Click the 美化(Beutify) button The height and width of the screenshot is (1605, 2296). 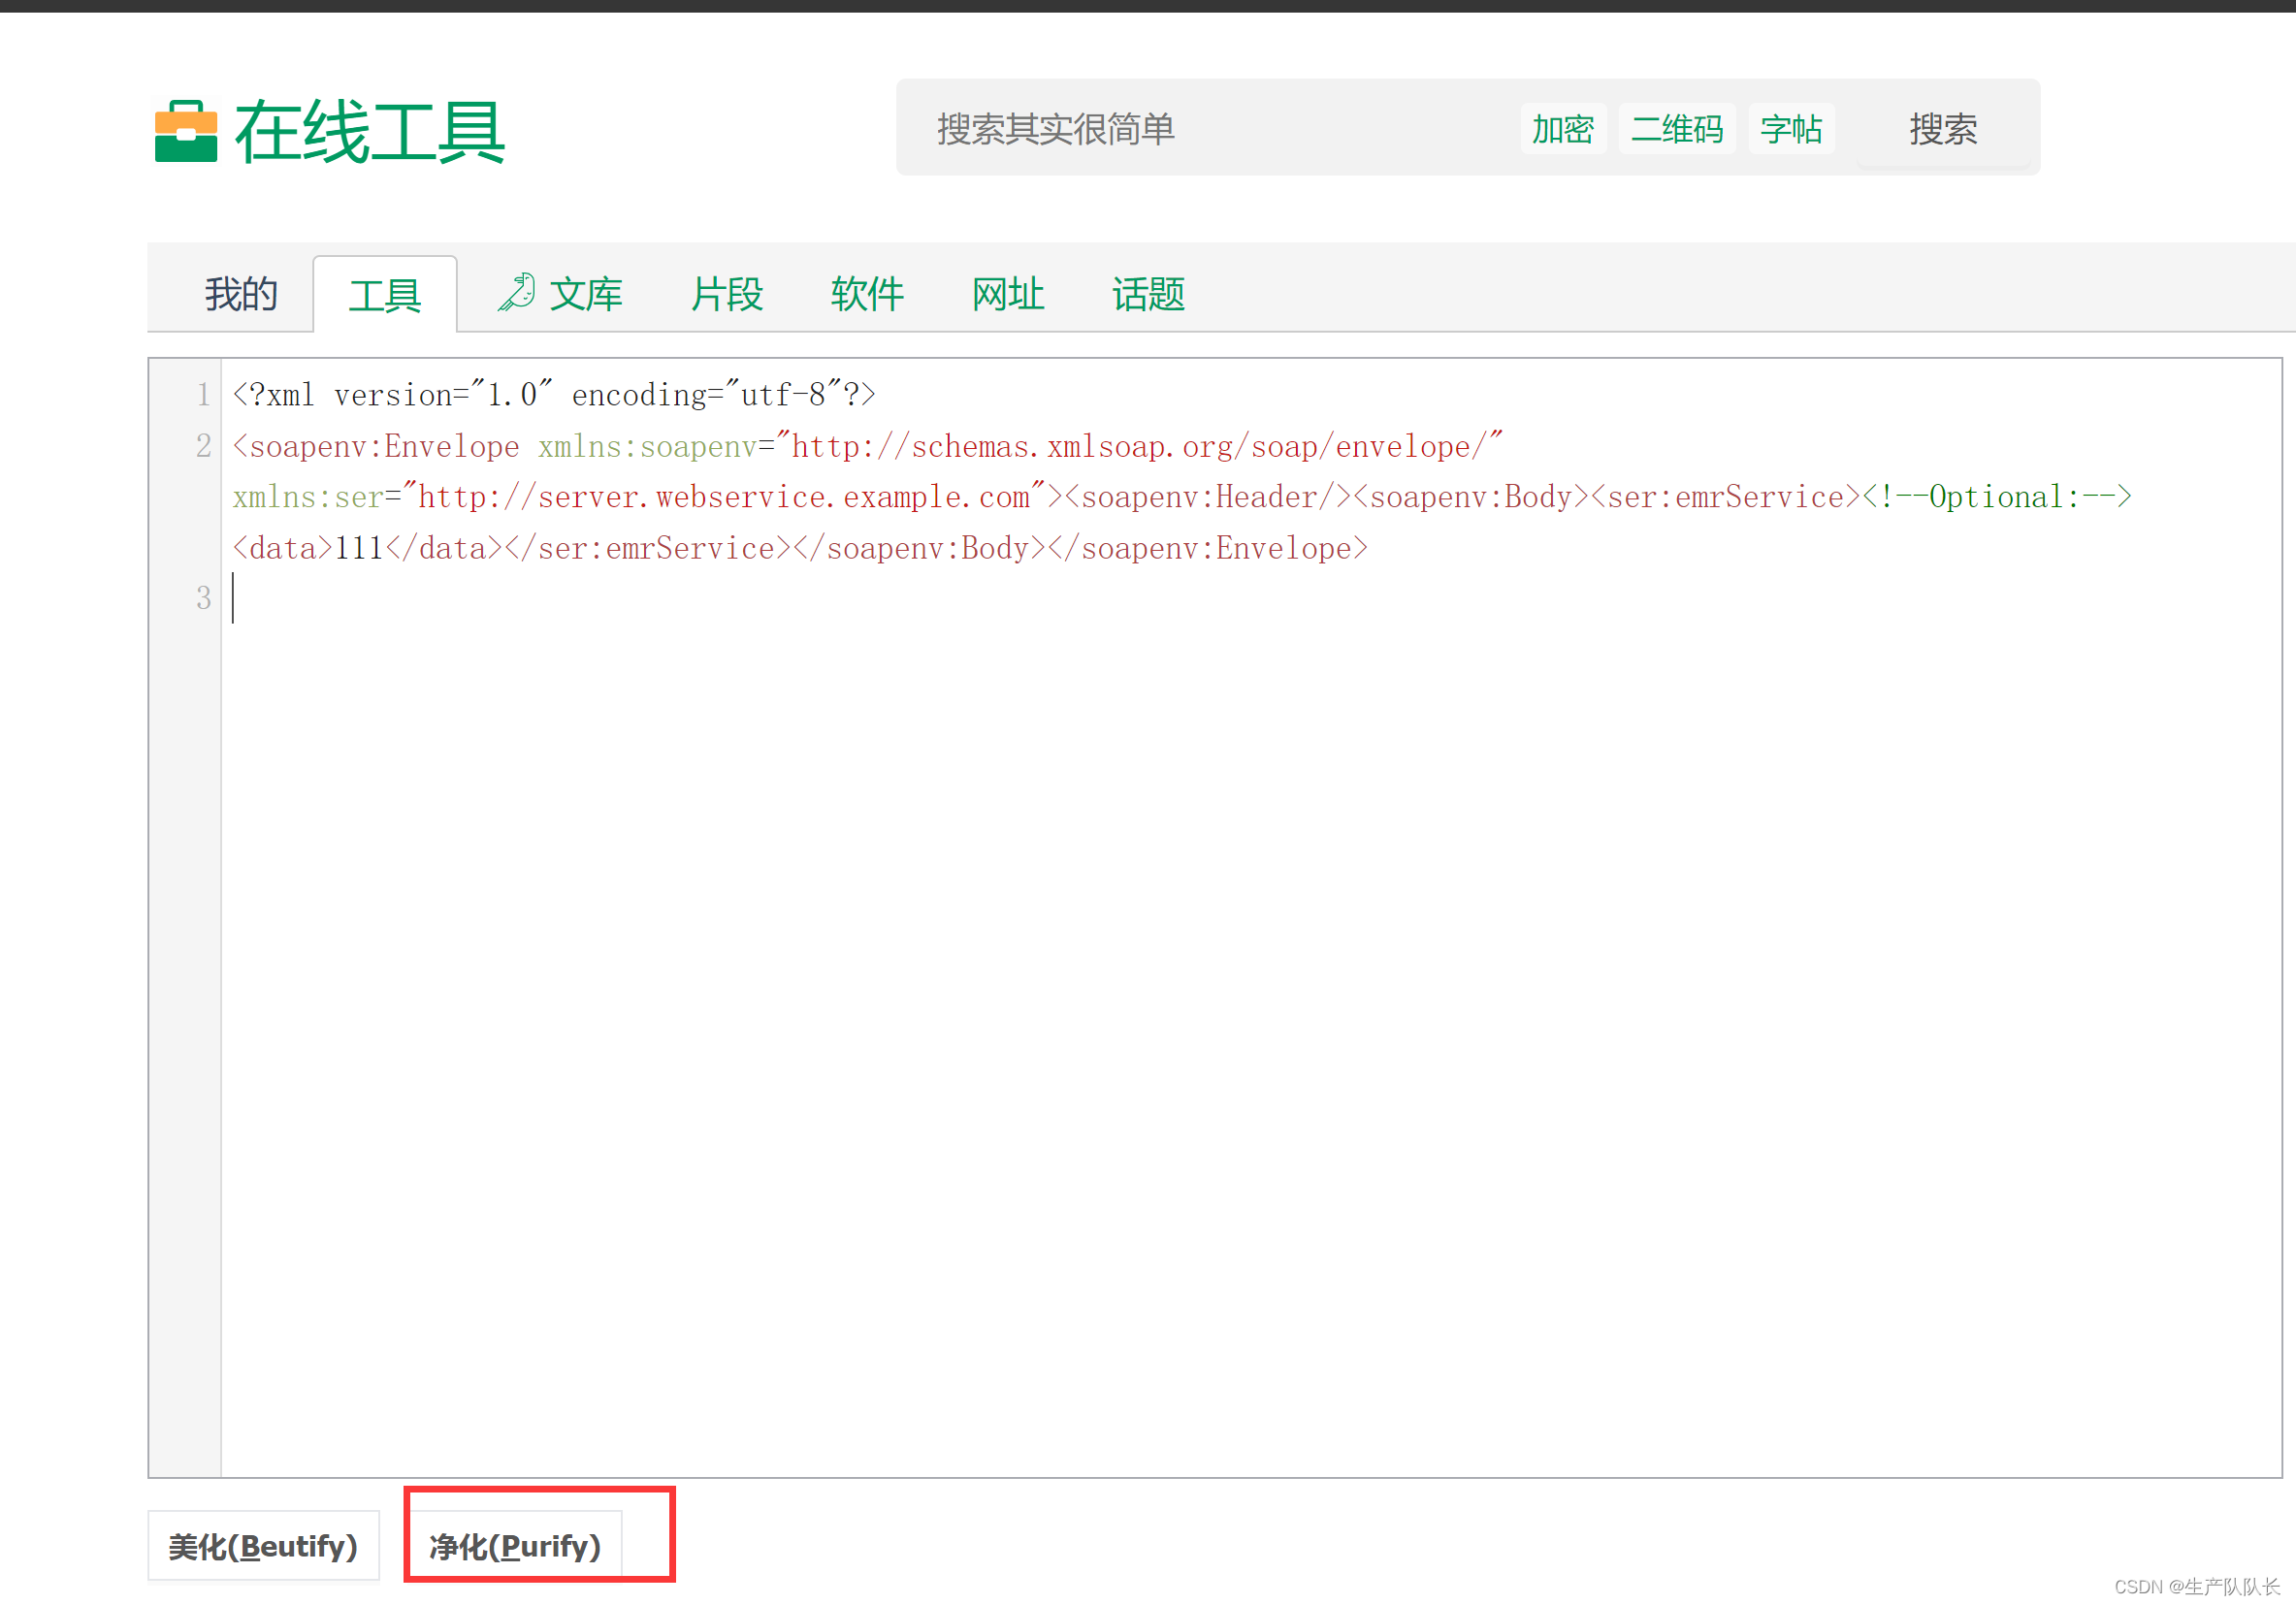(263, 1546)
